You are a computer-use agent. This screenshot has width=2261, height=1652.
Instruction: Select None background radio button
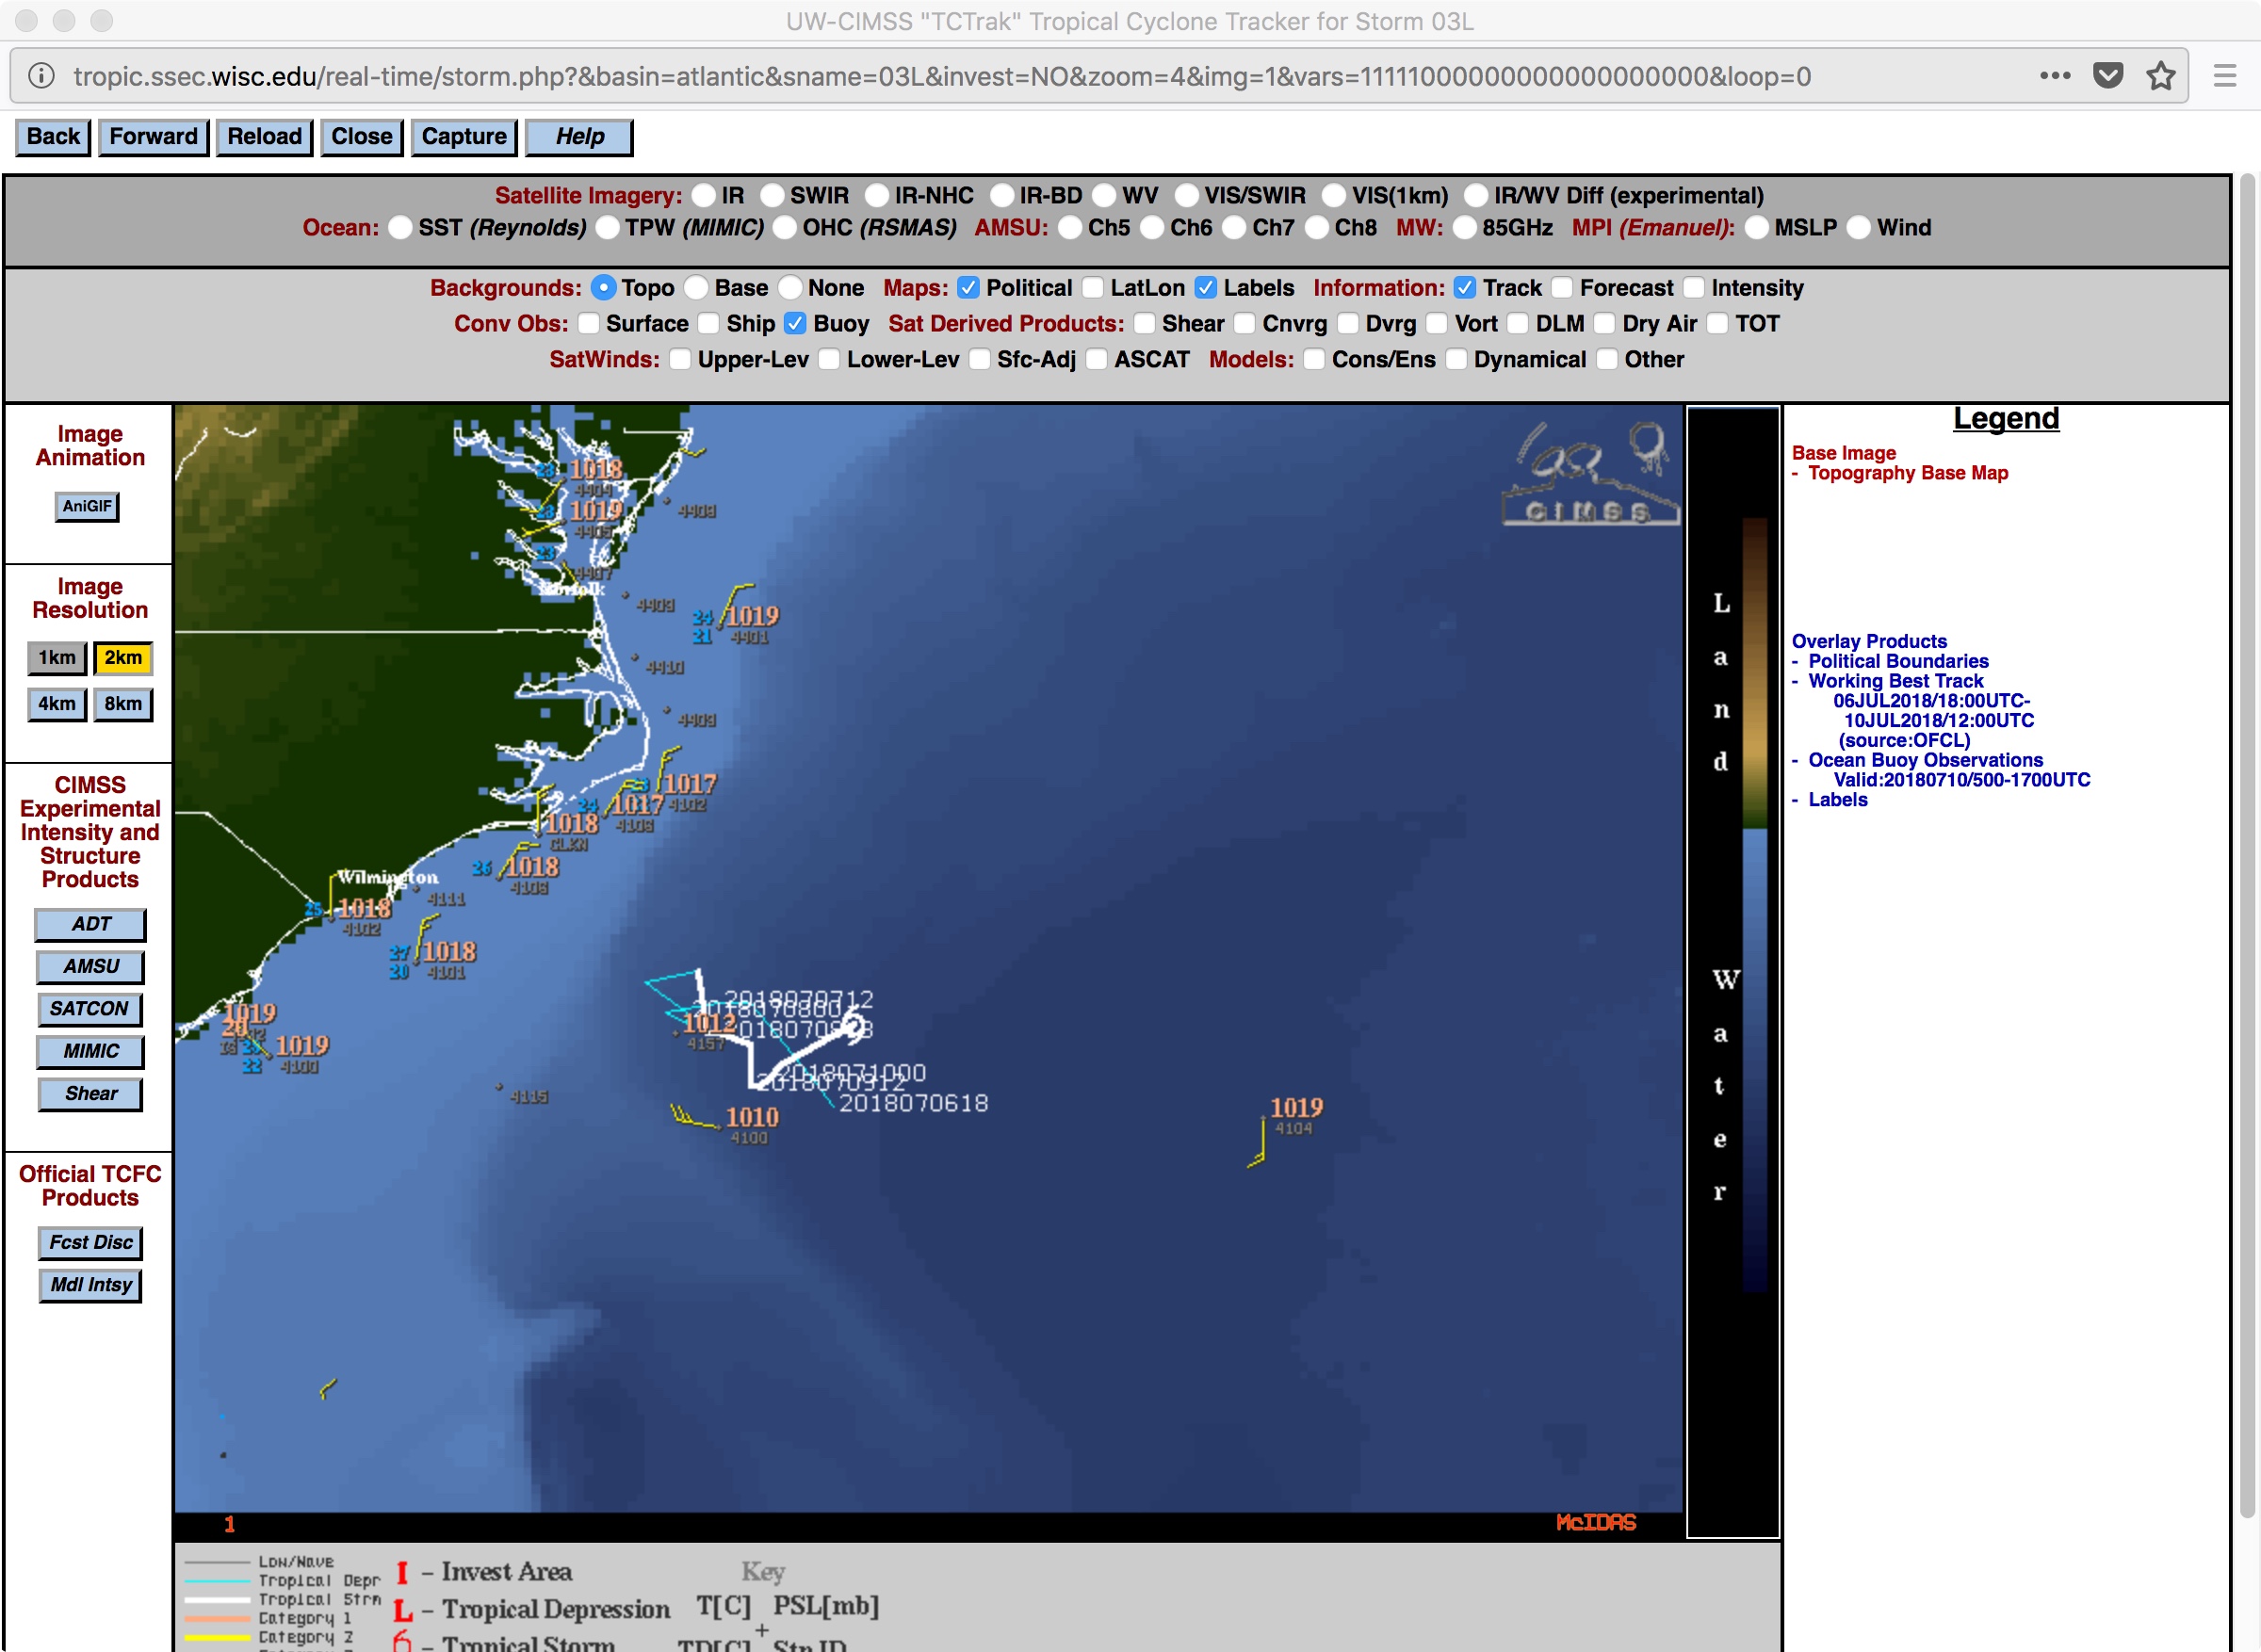click(790, 288)
